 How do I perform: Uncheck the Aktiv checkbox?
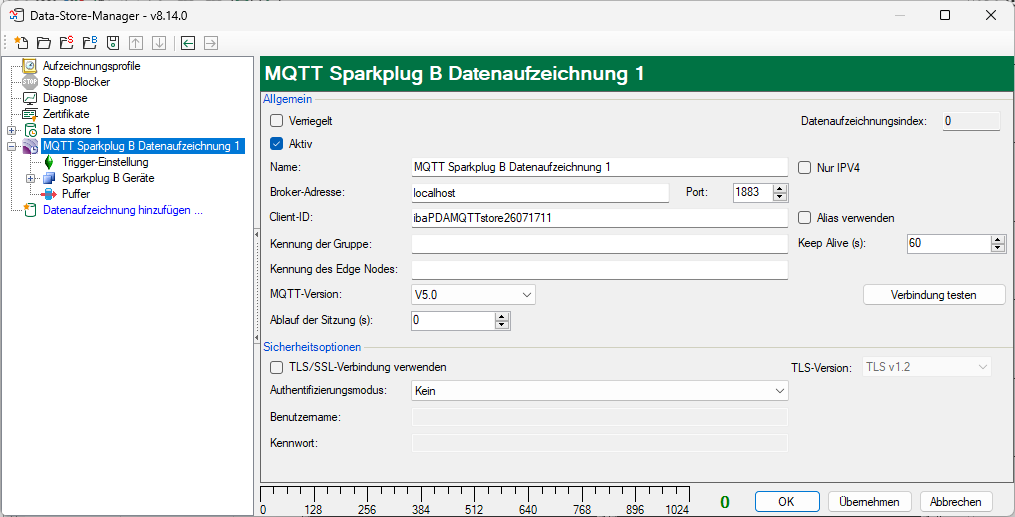(276, 144)
